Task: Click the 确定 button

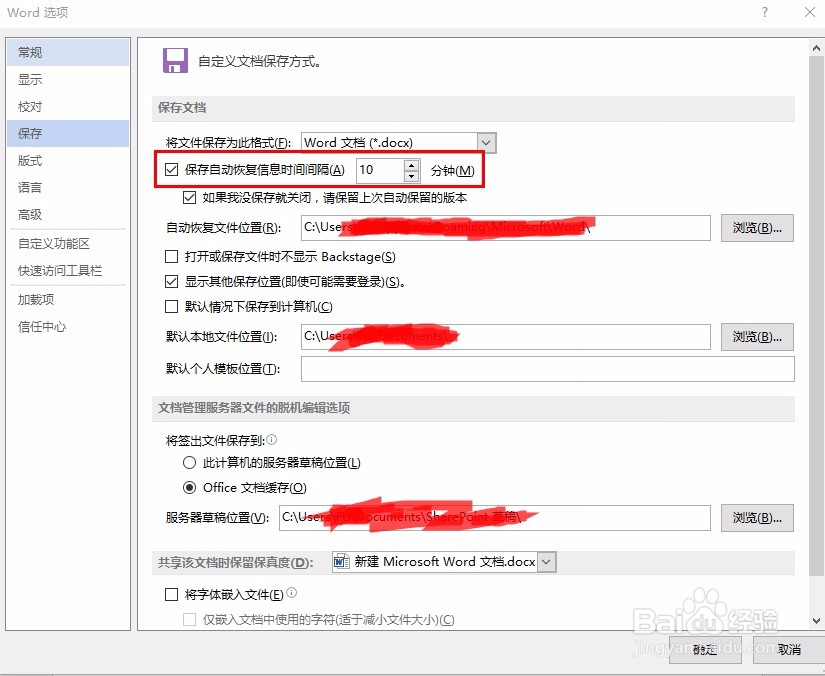Action: [704, 649]
